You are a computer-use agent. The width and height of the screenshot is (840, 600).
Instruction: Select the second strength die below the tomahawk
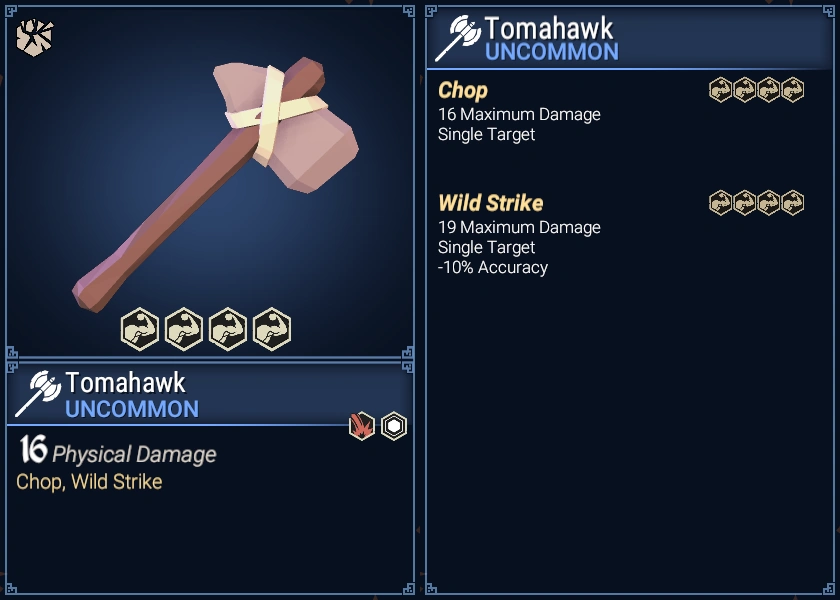point(184,329)
